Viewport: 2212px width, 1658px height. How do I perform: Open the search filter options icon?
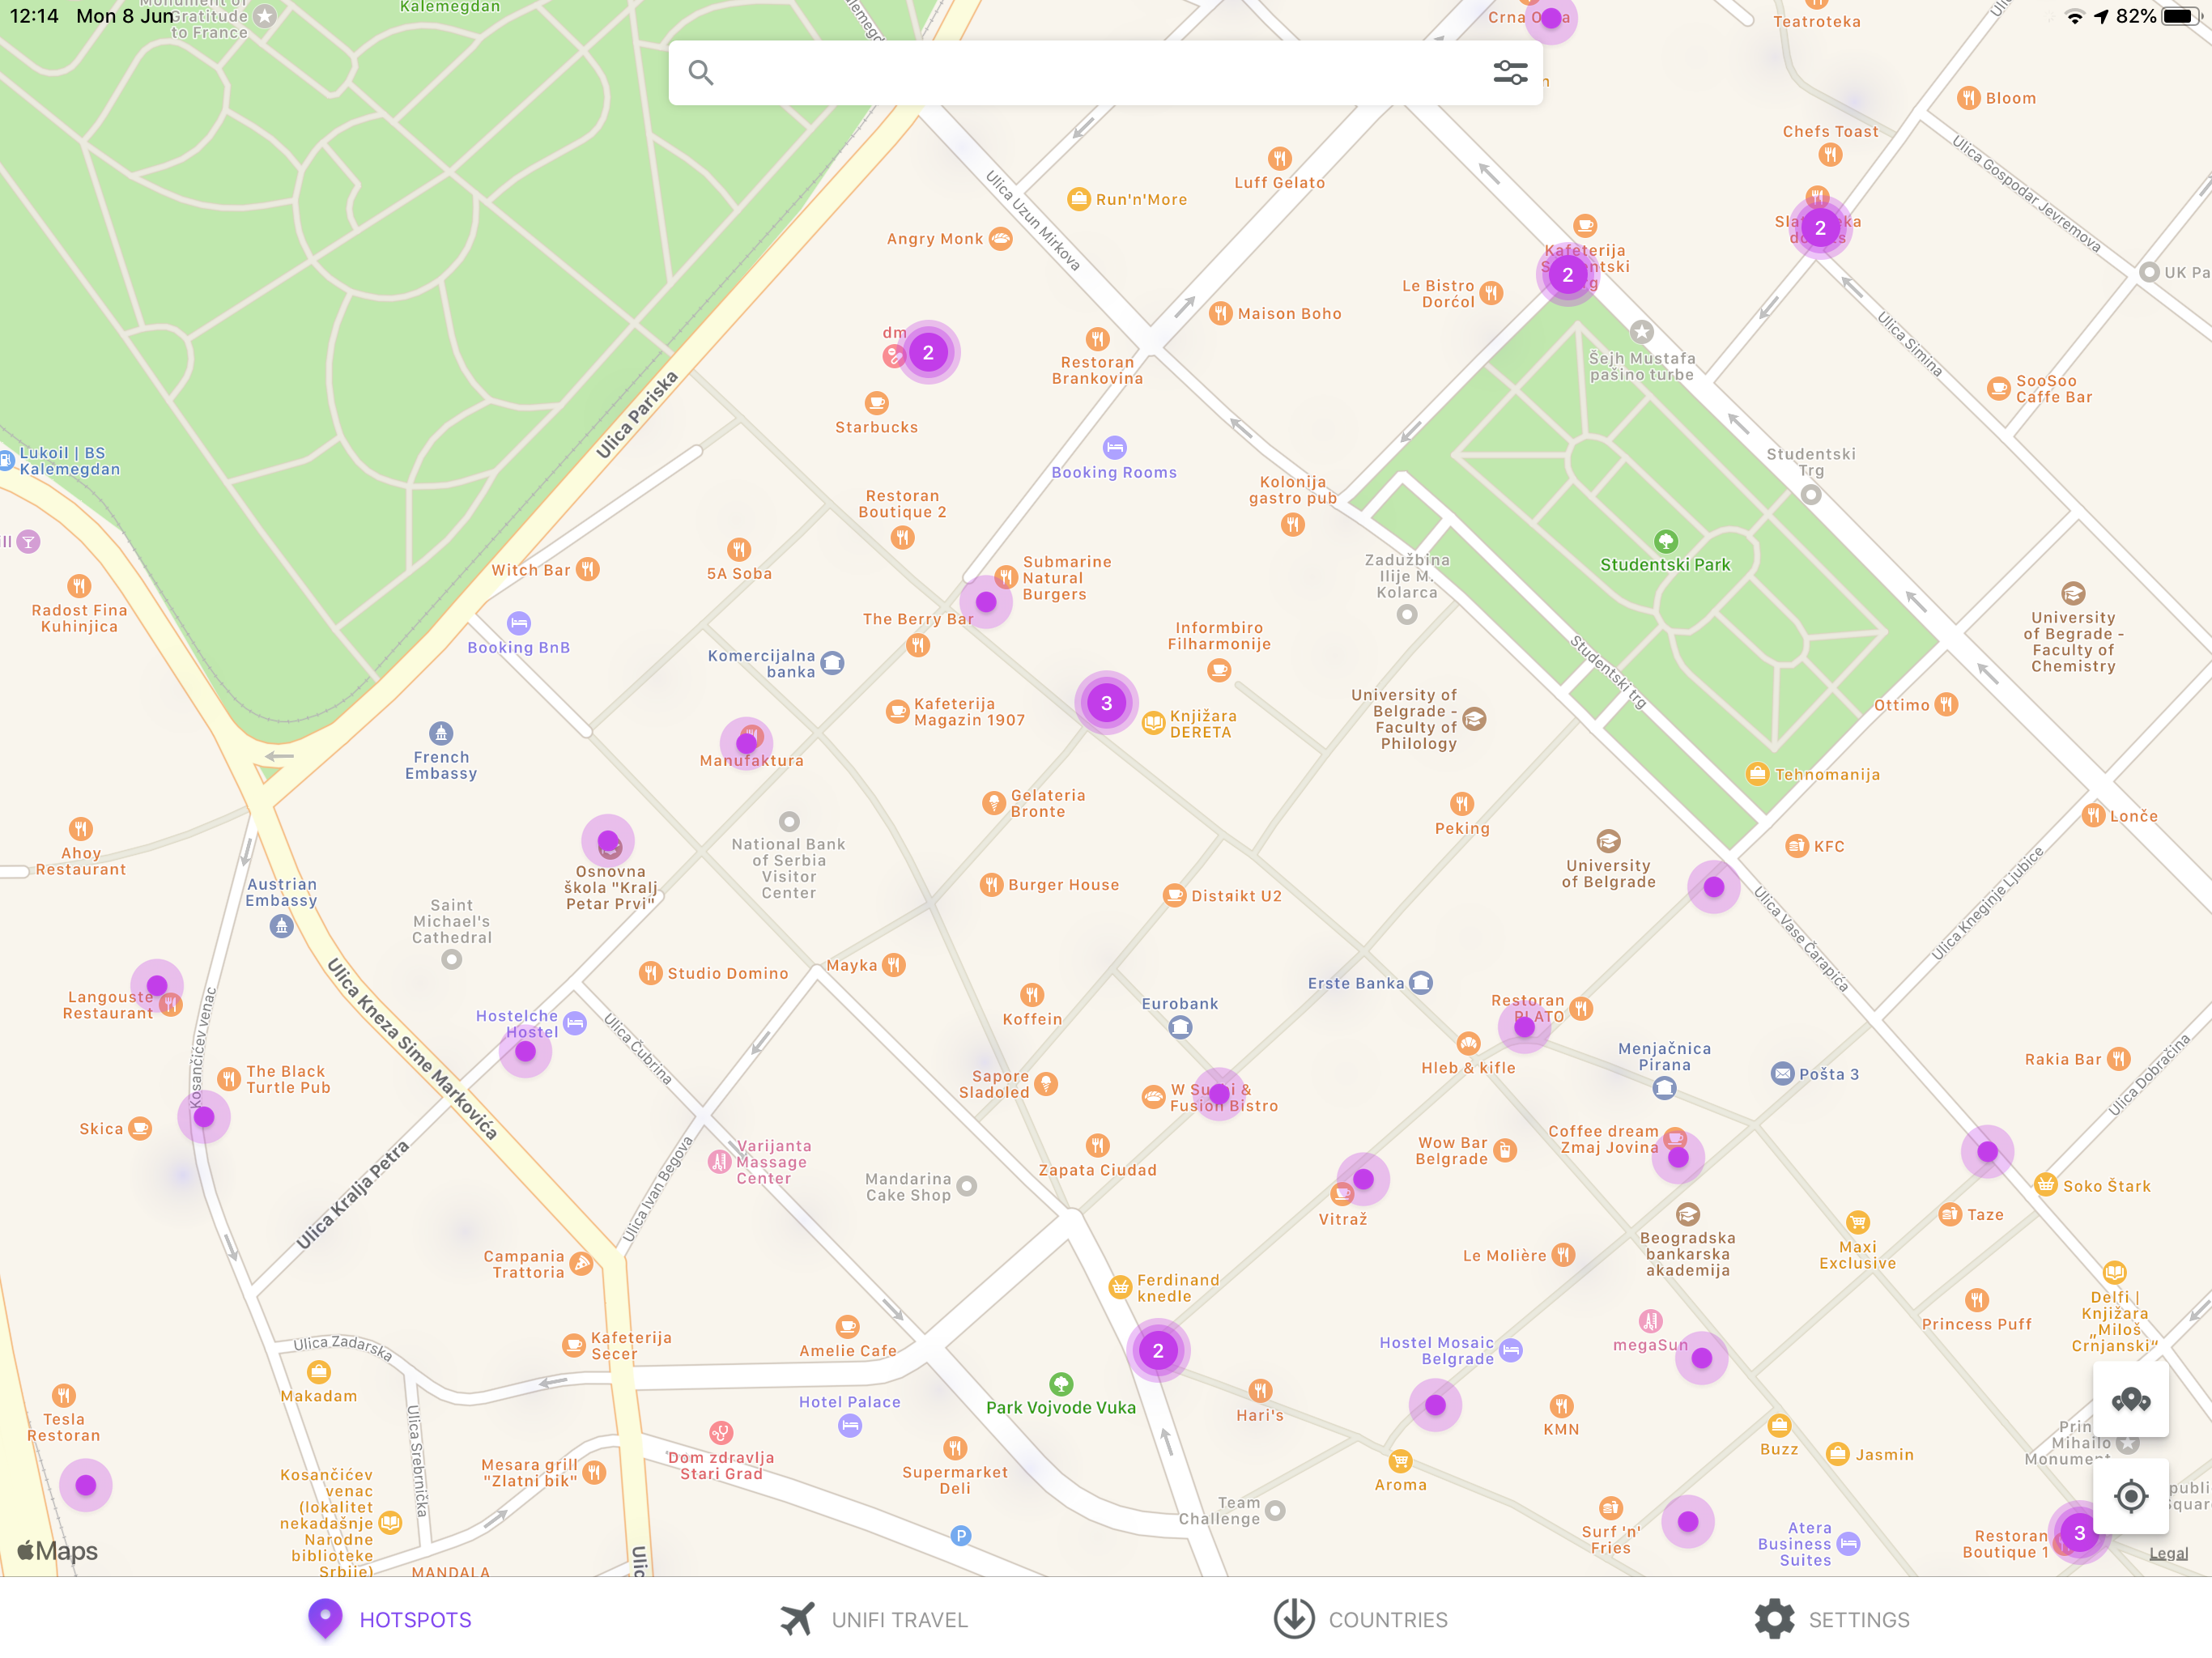[1510, 72]
